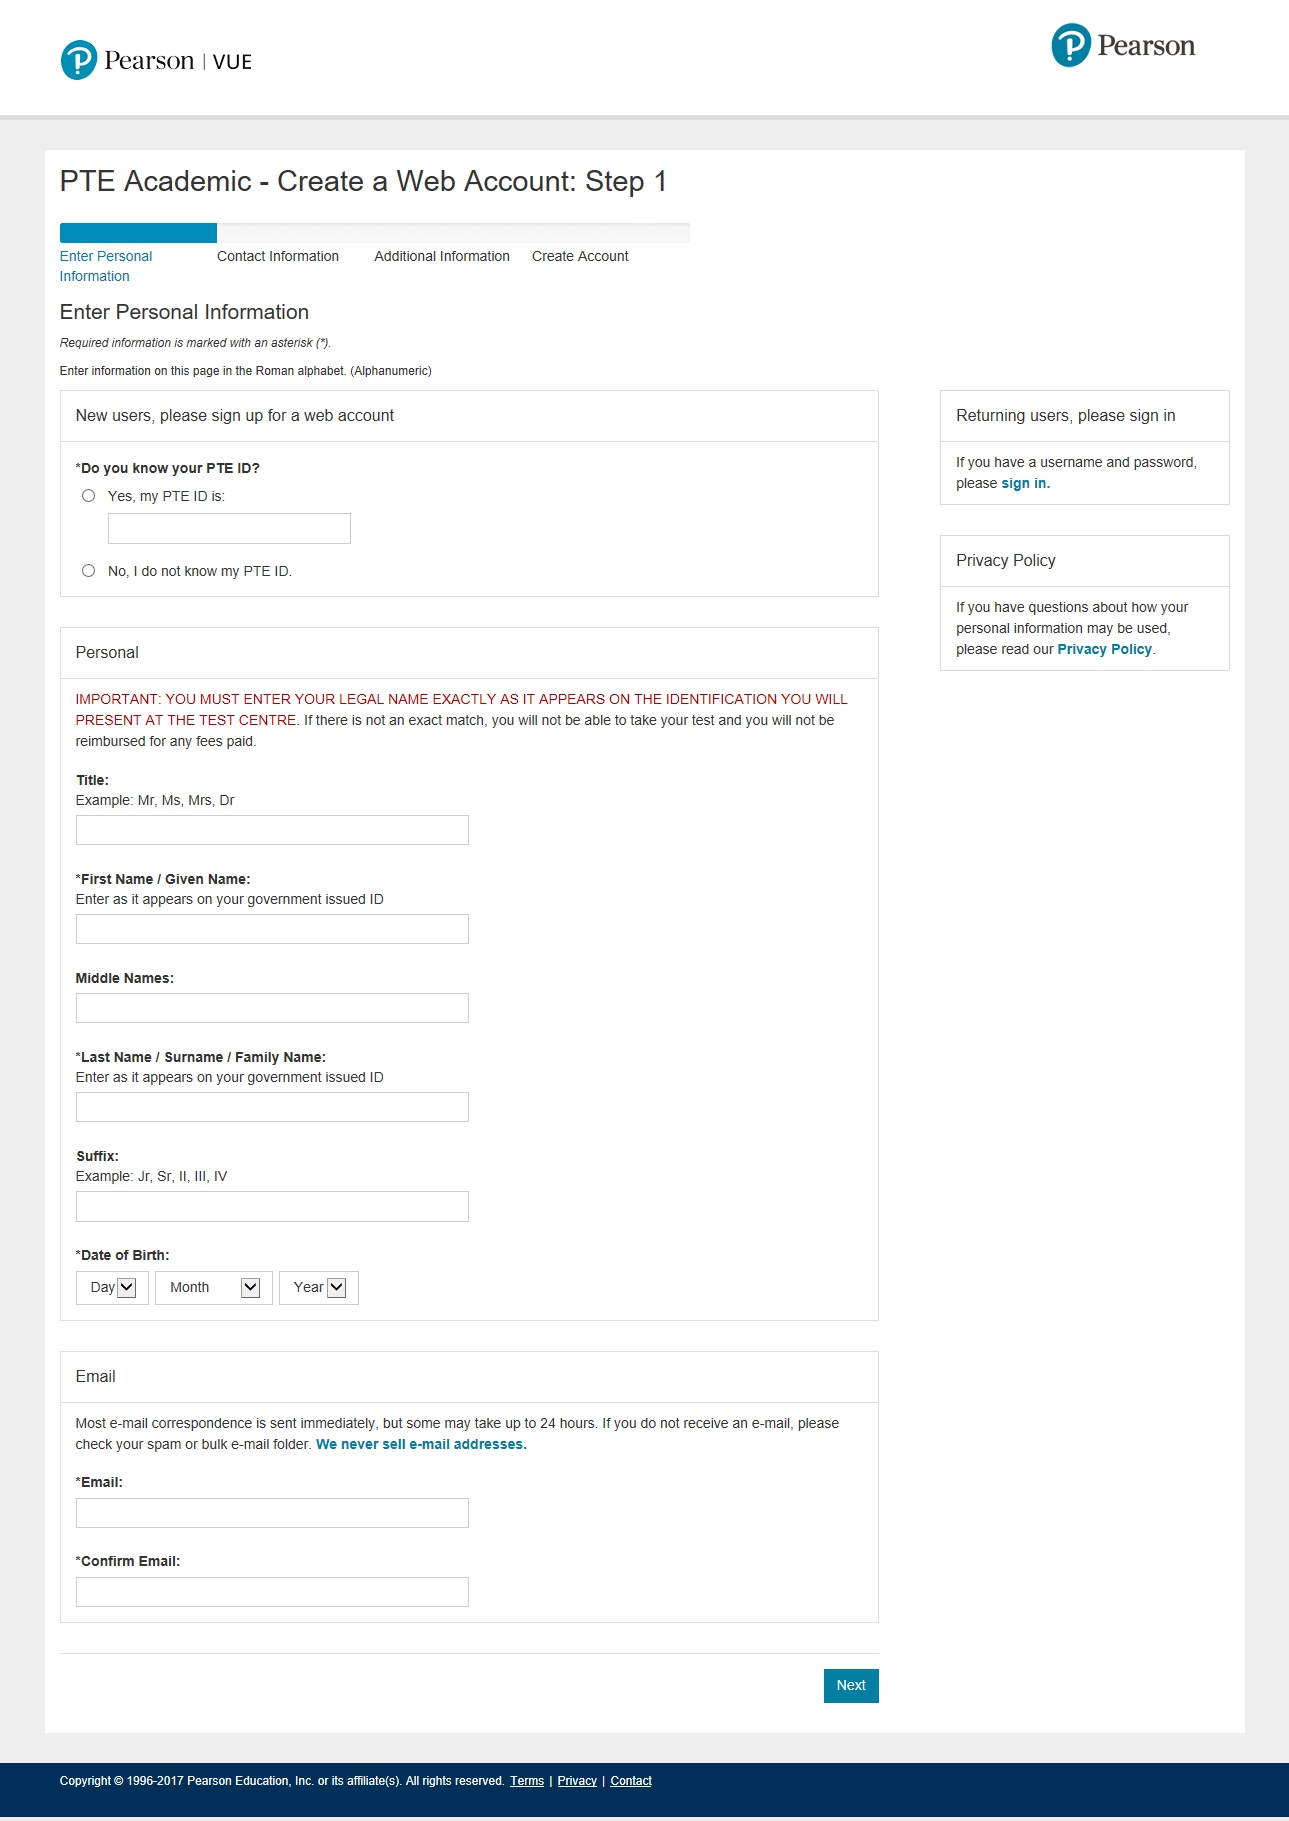Image resolution: width=1289 pixels, height=1821 pixels.
Task: Click the PTE ID text field
Action: click(x=229, y=529)
